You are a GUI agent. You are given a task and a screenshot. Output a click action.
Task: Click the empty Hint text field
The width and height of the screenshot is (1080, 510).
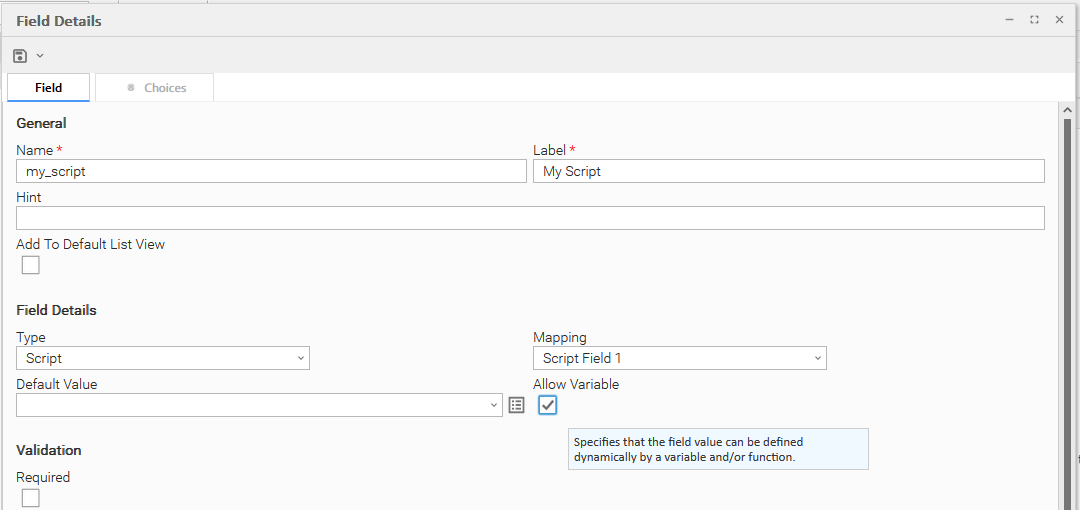(x=530, y=218)
